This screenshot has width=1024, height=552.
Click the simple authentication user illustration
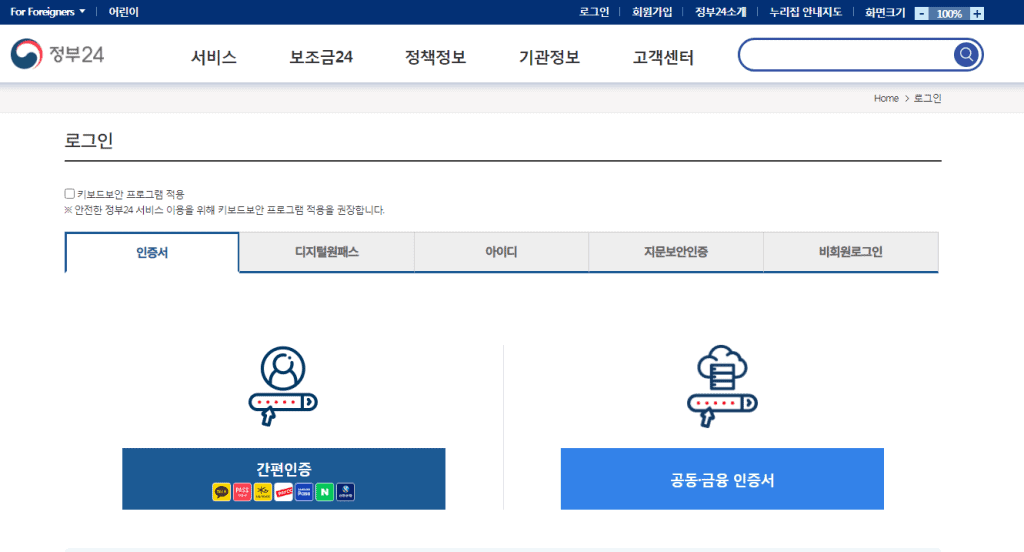click(283, 386)
